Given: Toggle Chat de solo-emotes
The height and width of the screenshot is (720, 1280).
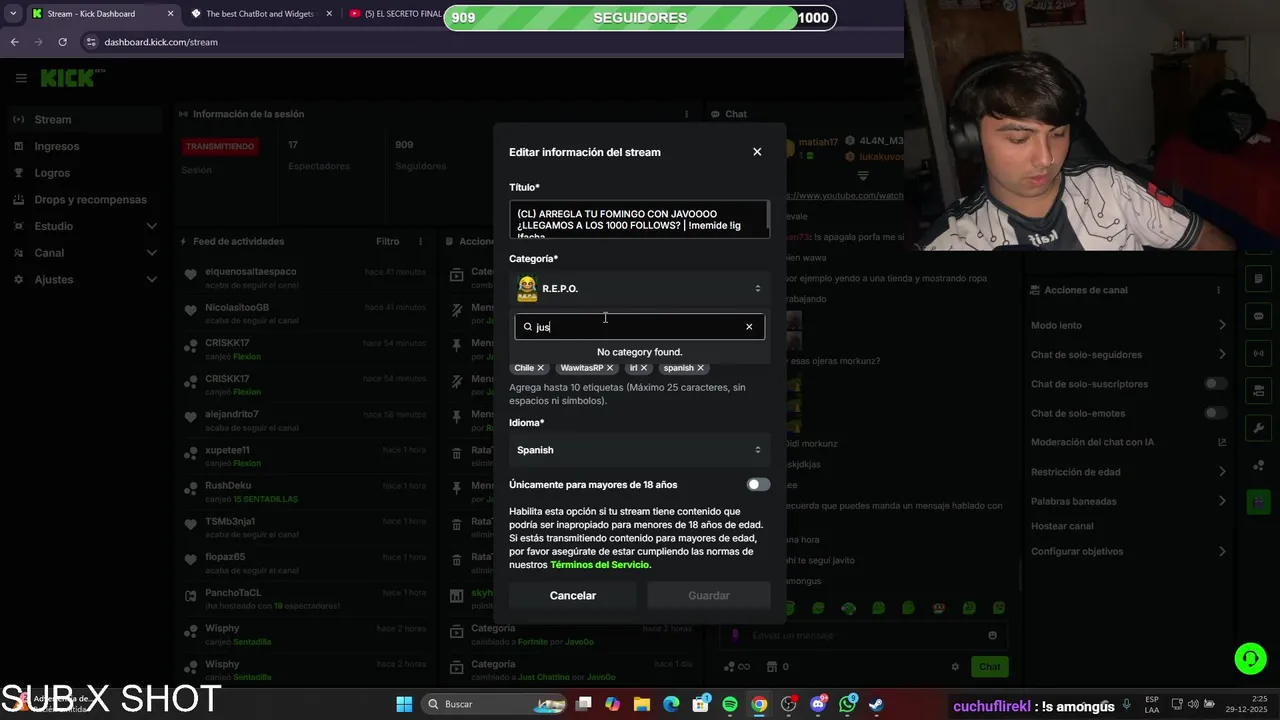Looking at the screenshot, I should (1216, 413).
